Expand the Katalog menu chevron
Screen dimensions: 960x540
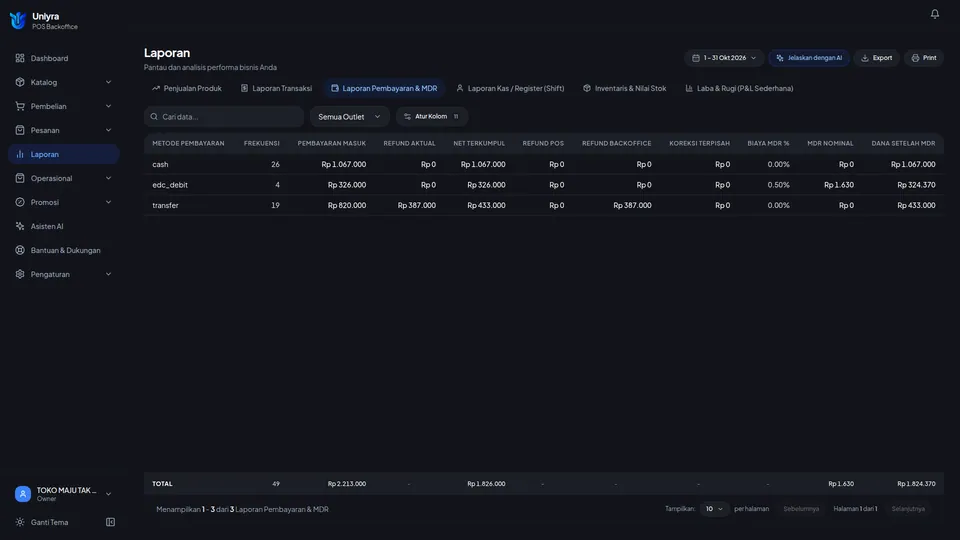point(108,82)
